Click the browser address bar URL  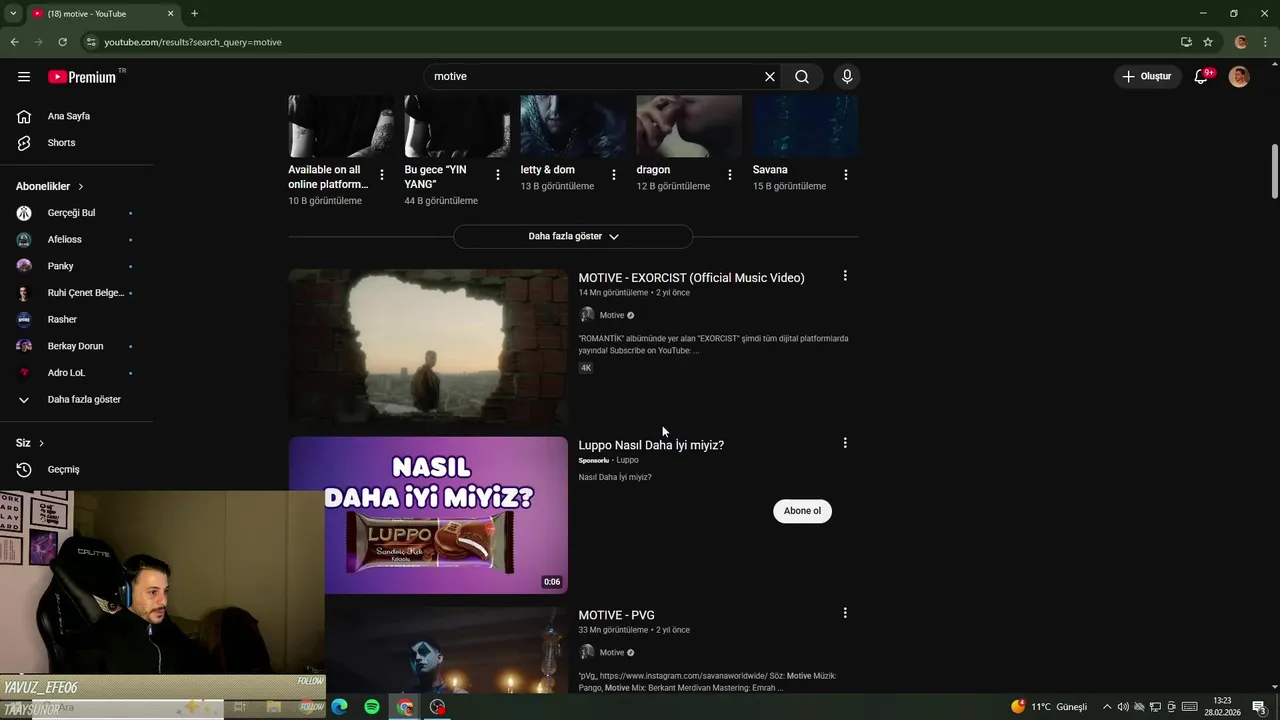click(x=193, y=42)
